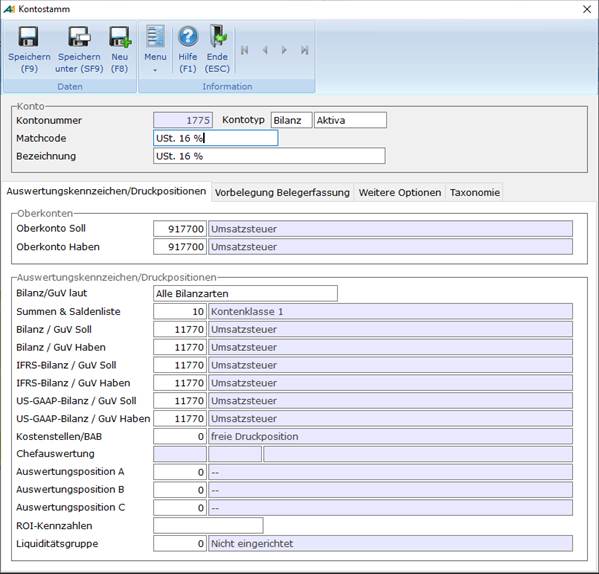Click Auswertungsposition B number field
The width and height of the screenshot is (599, 574).
point(180,490)
